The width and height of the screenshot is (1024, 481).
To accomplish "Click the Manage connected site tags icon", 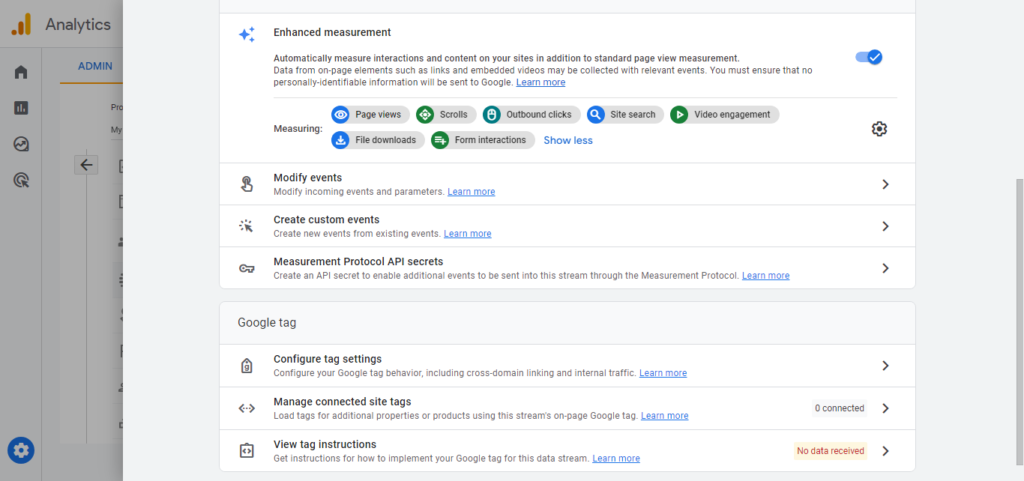I will click(246, 409).
